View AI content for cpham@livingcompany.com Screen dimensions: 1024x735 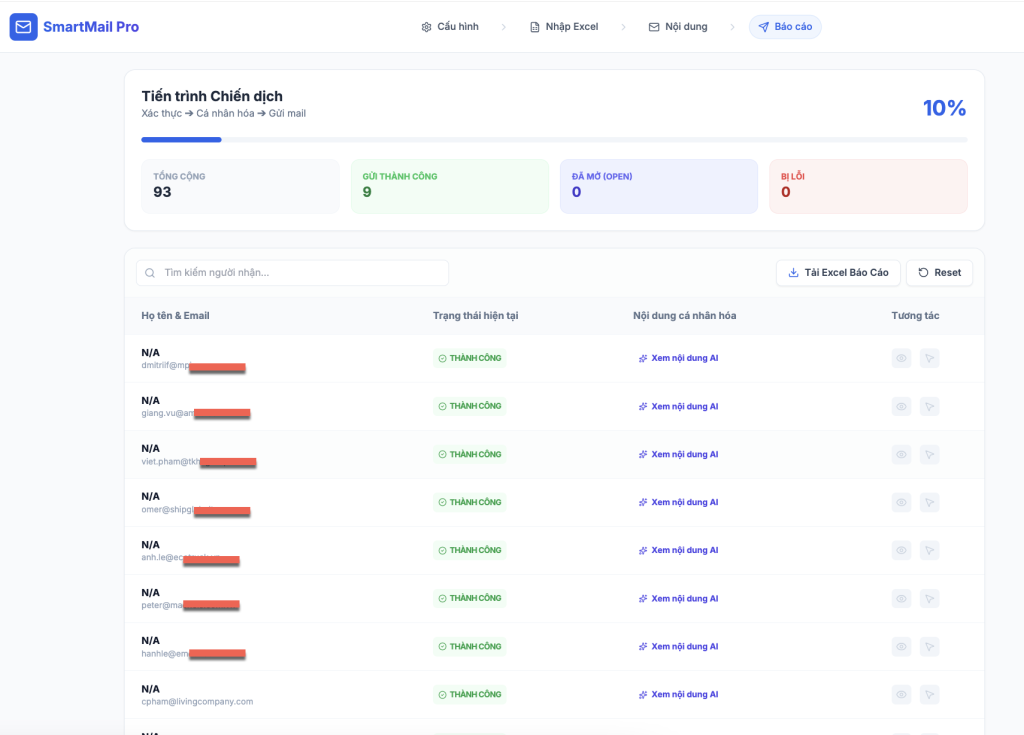tap(684, 694)
